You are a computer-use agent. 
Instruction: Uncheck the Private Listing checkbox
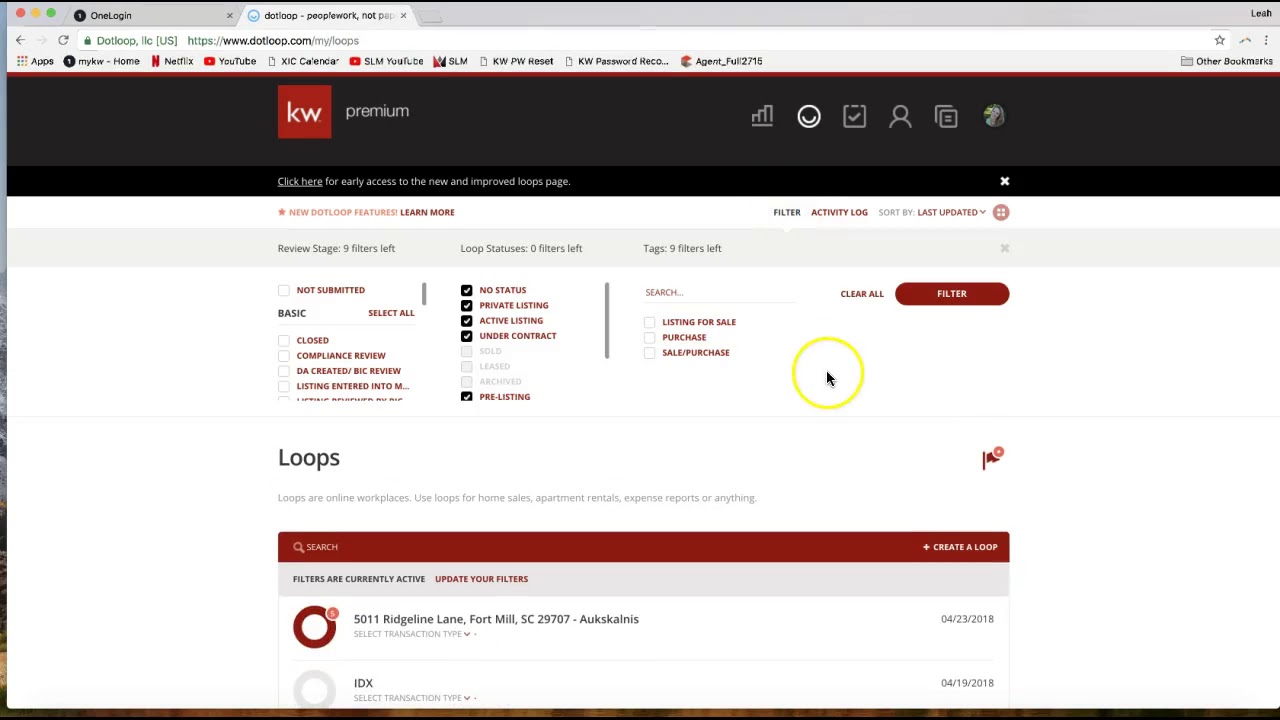tap(467, 305)
